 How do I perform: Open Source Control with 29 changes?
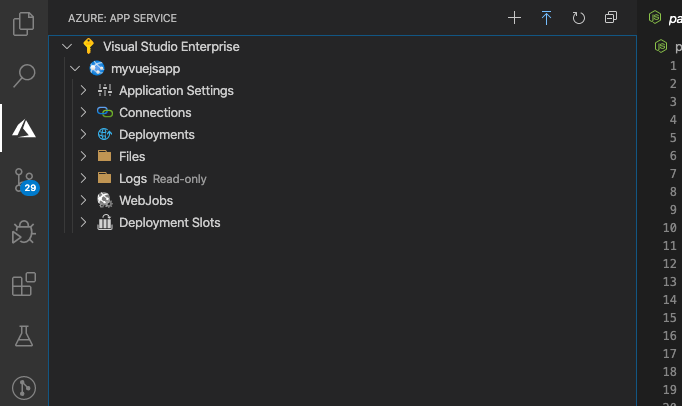tap(25, 181)
